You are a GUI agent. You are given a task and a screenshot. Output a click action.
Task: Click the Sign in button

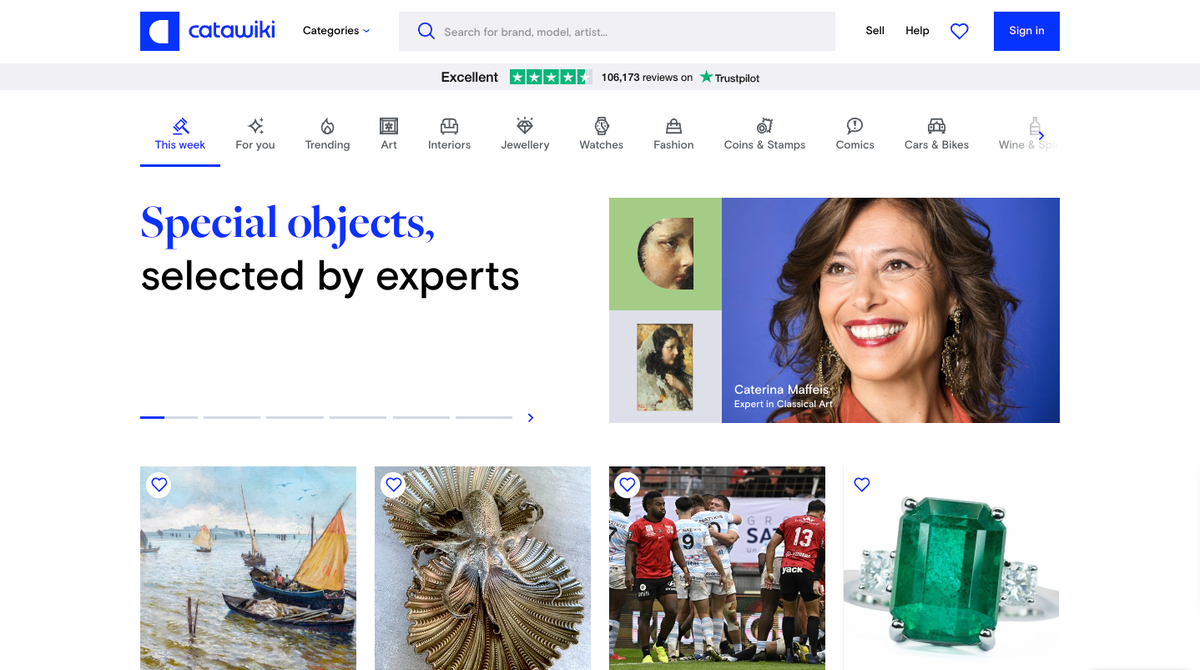[x=1026, y=31]
